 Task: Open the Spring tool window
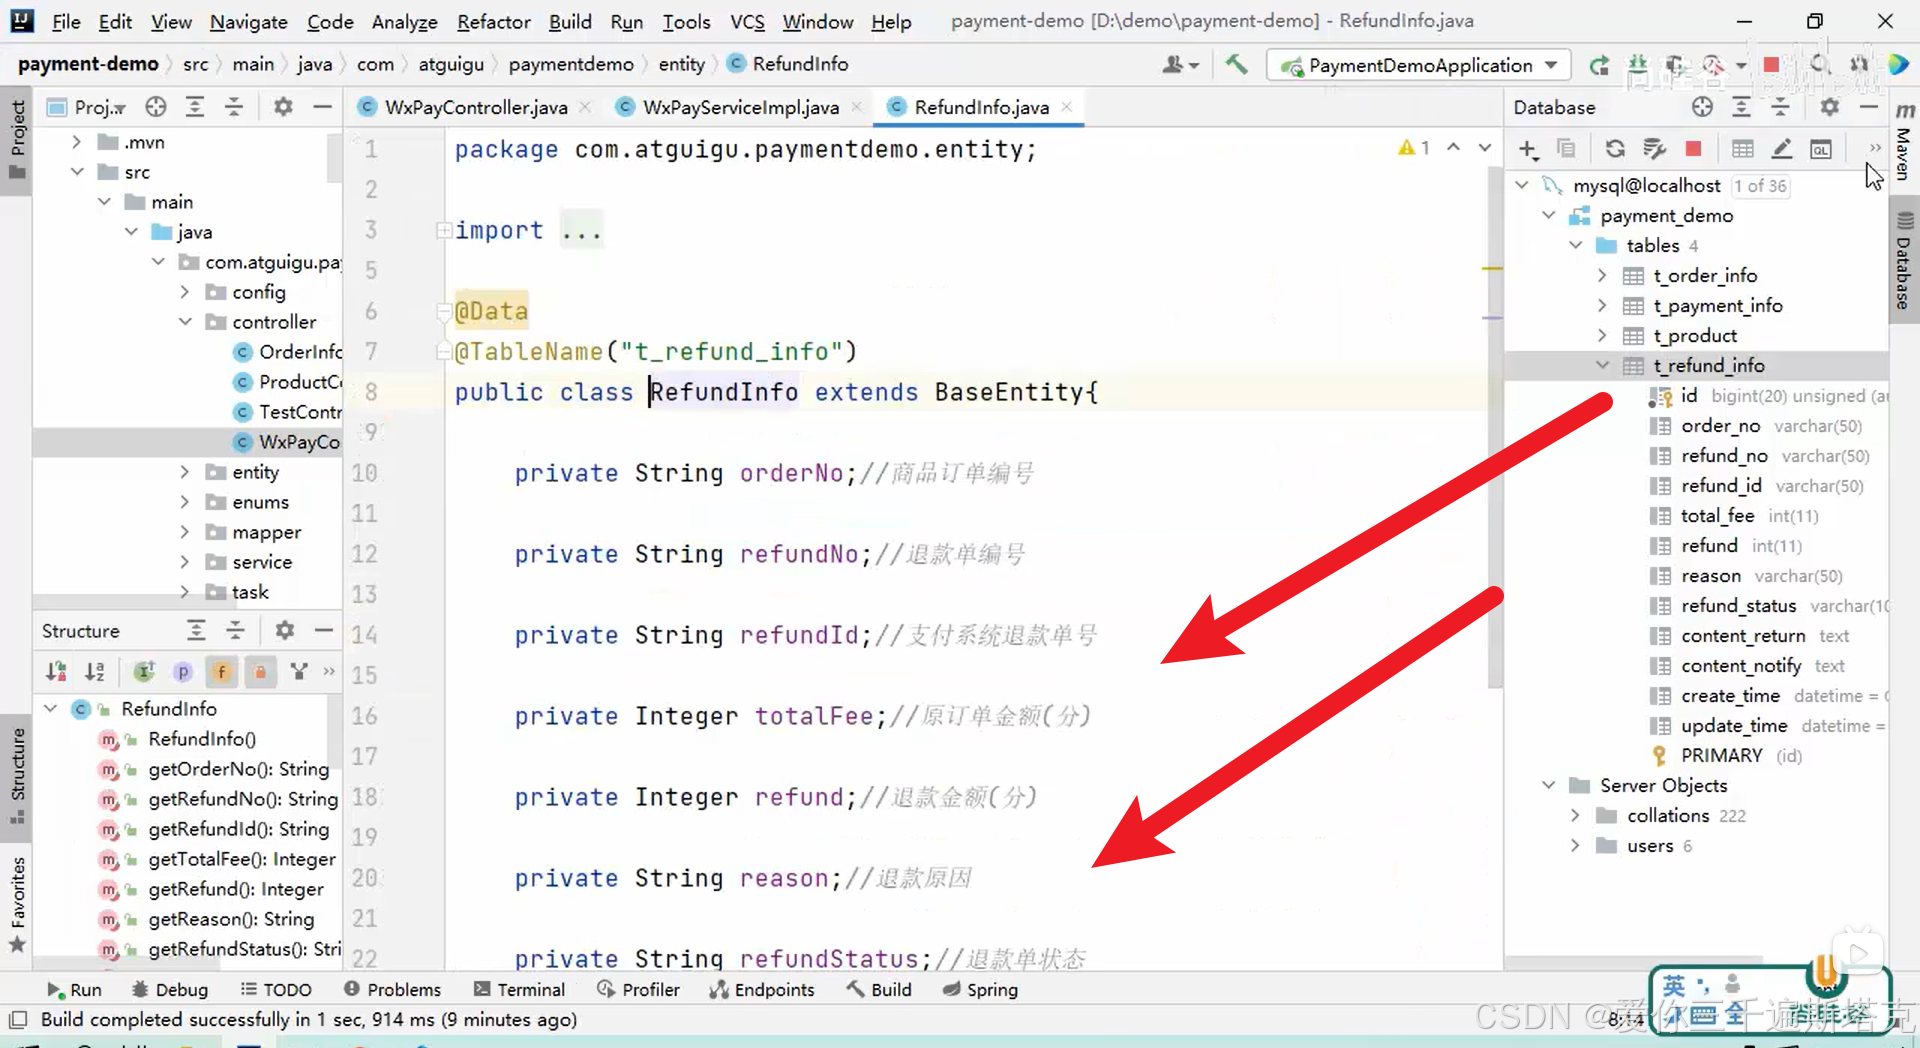click(x=980, y=989)
